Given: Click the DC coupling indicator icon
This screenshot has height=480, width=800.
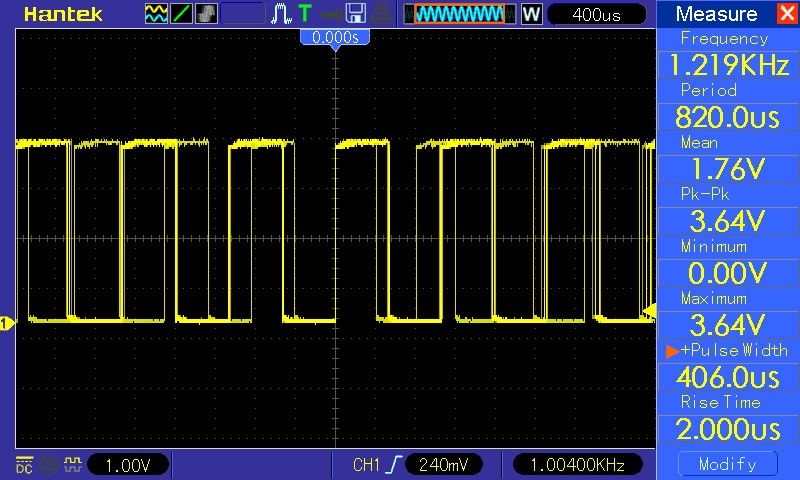Looking at the screenshot, I should tap(24, 464).
